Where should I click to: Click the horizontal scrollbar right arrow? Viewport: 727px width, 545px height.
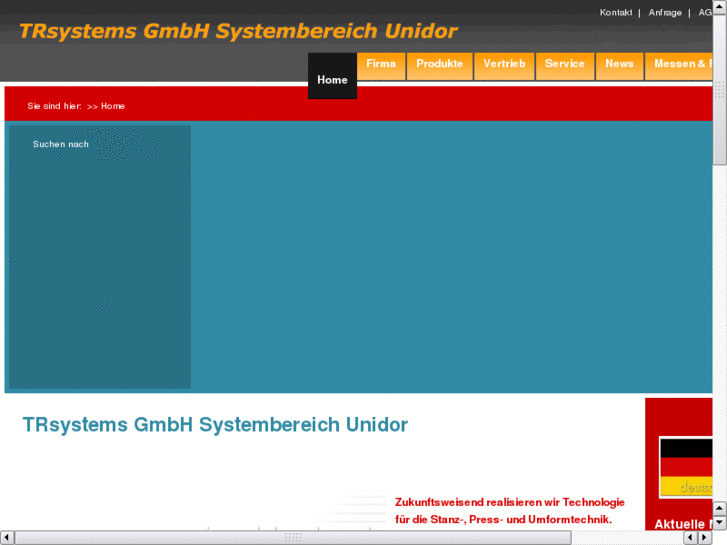[705, 538]
